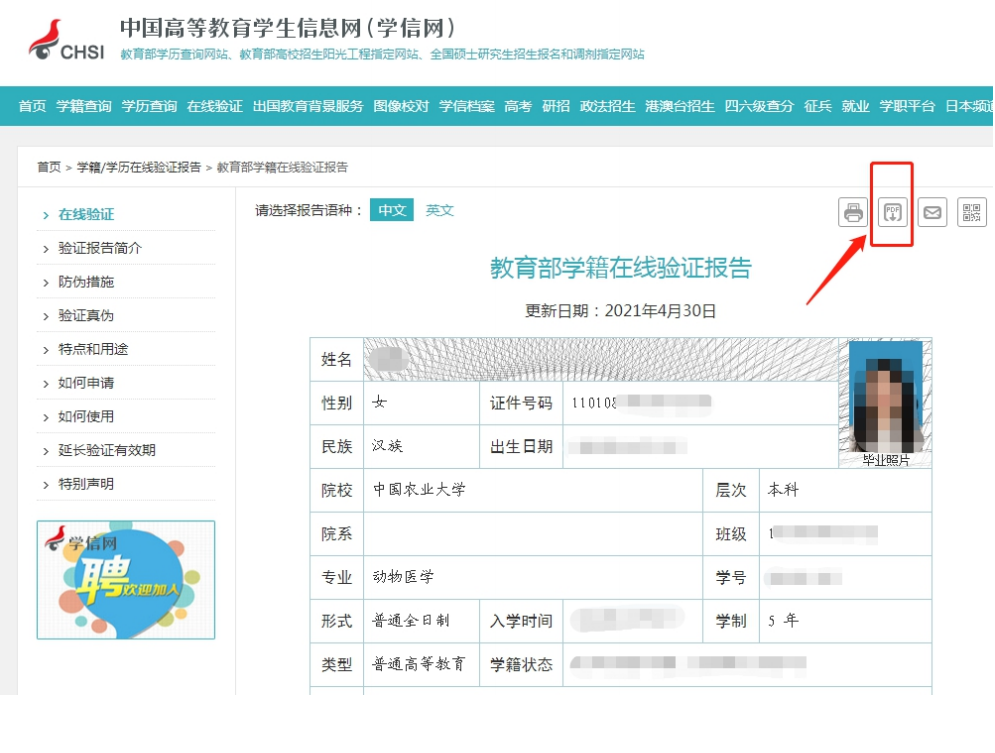Click 首页 in the breadcrumb
This screenshot has height=753, width=995.
tap(49, 167)
